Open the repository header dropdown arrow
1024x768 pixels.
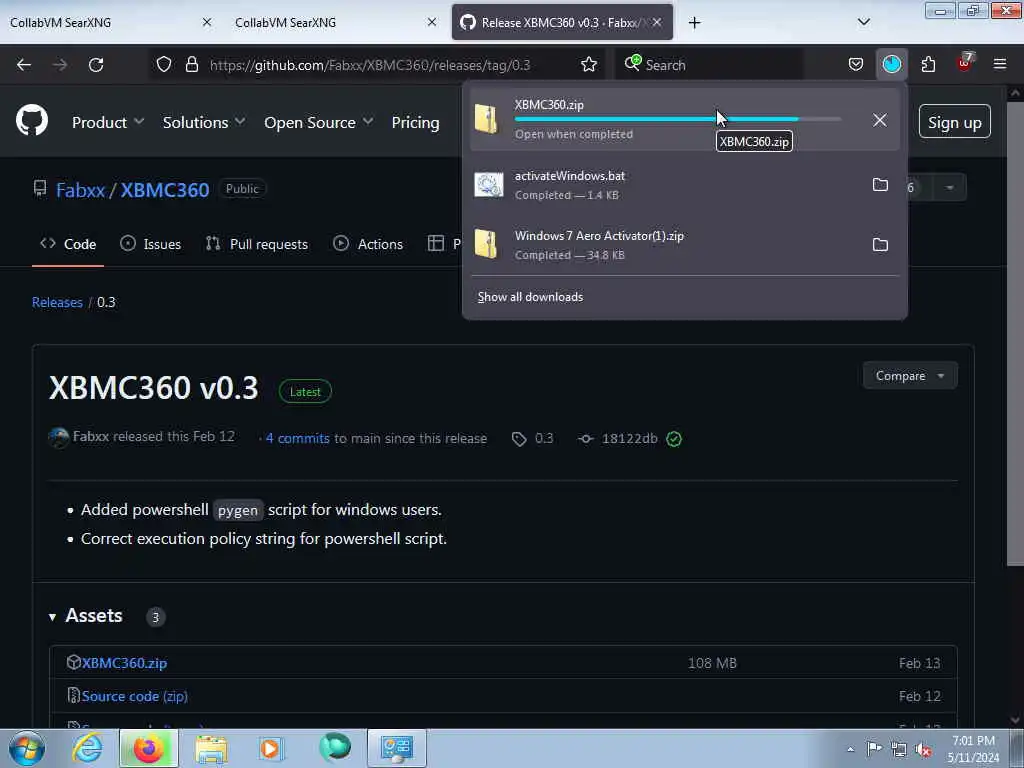(950, 188)
